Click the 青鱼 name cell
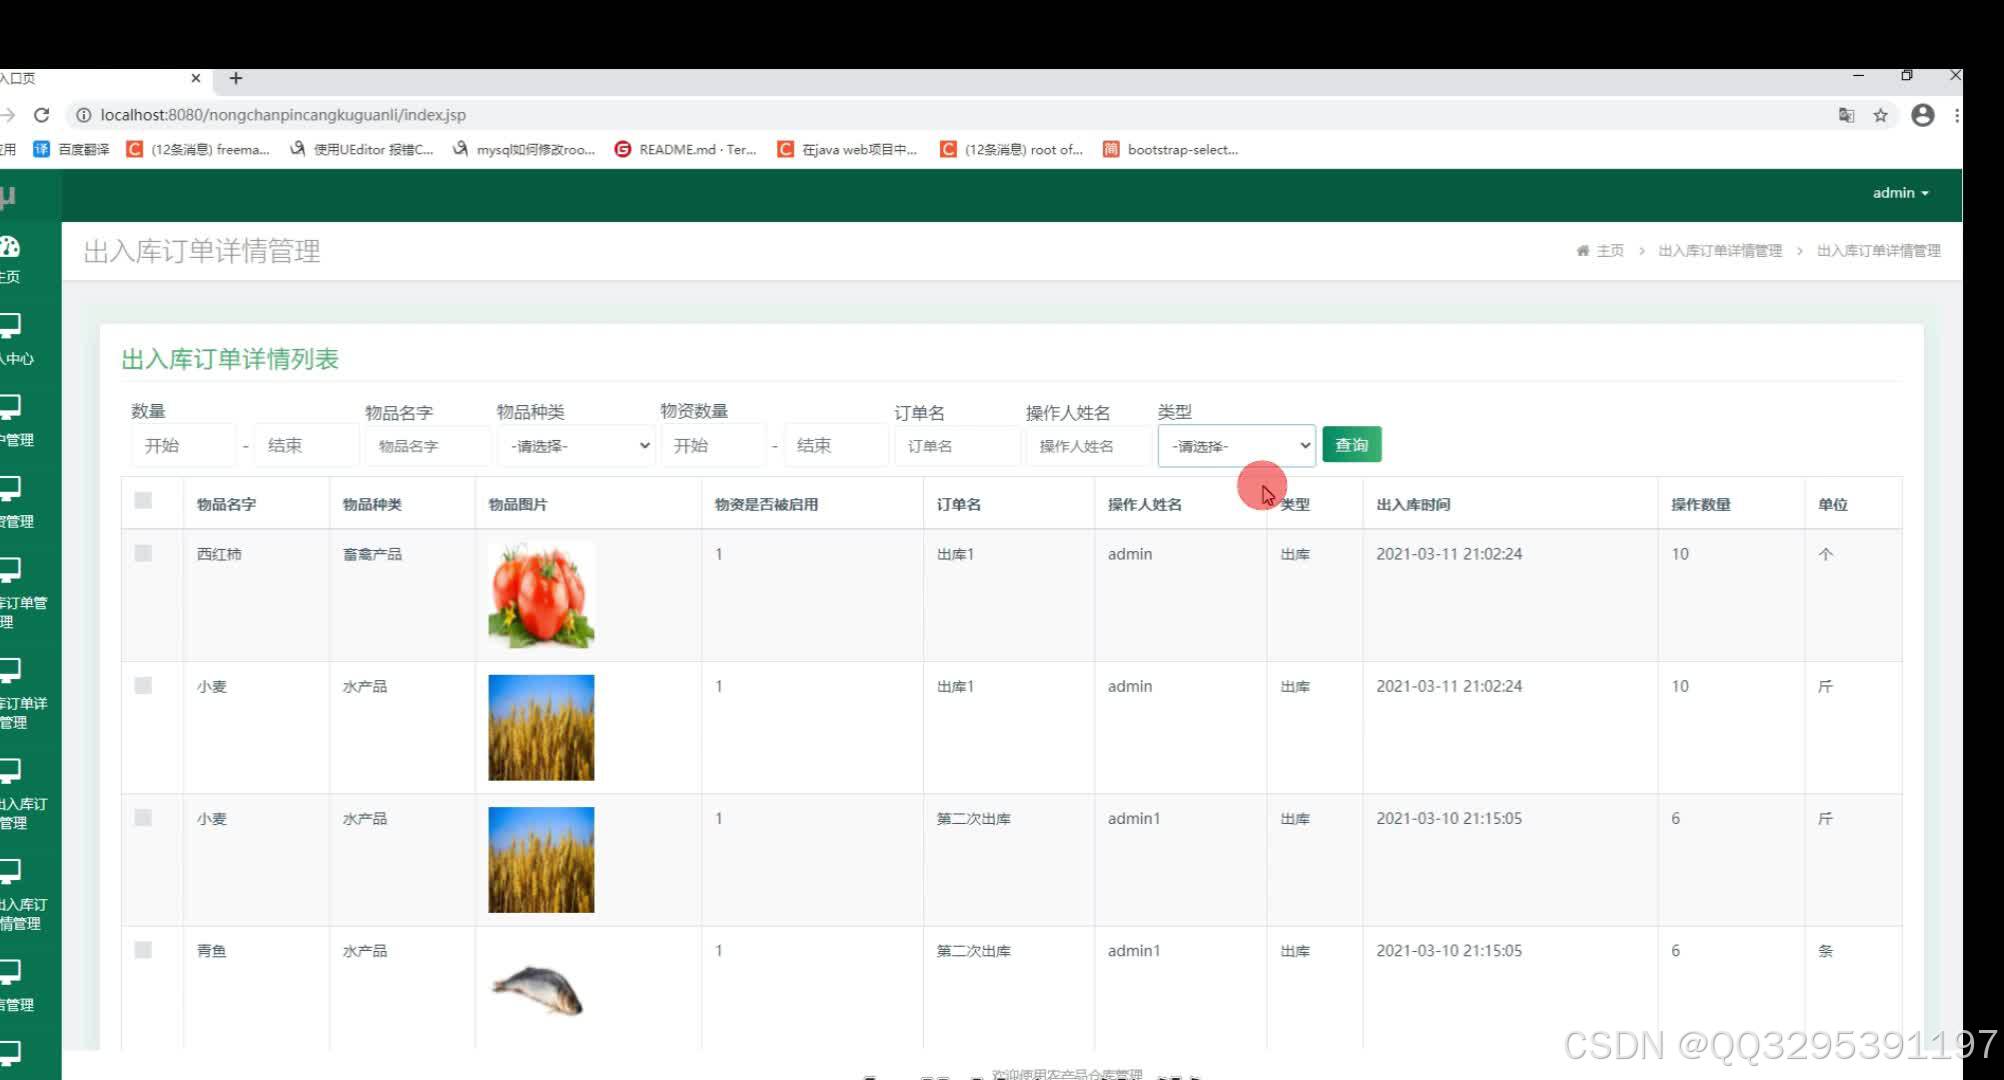 (211, 951)
